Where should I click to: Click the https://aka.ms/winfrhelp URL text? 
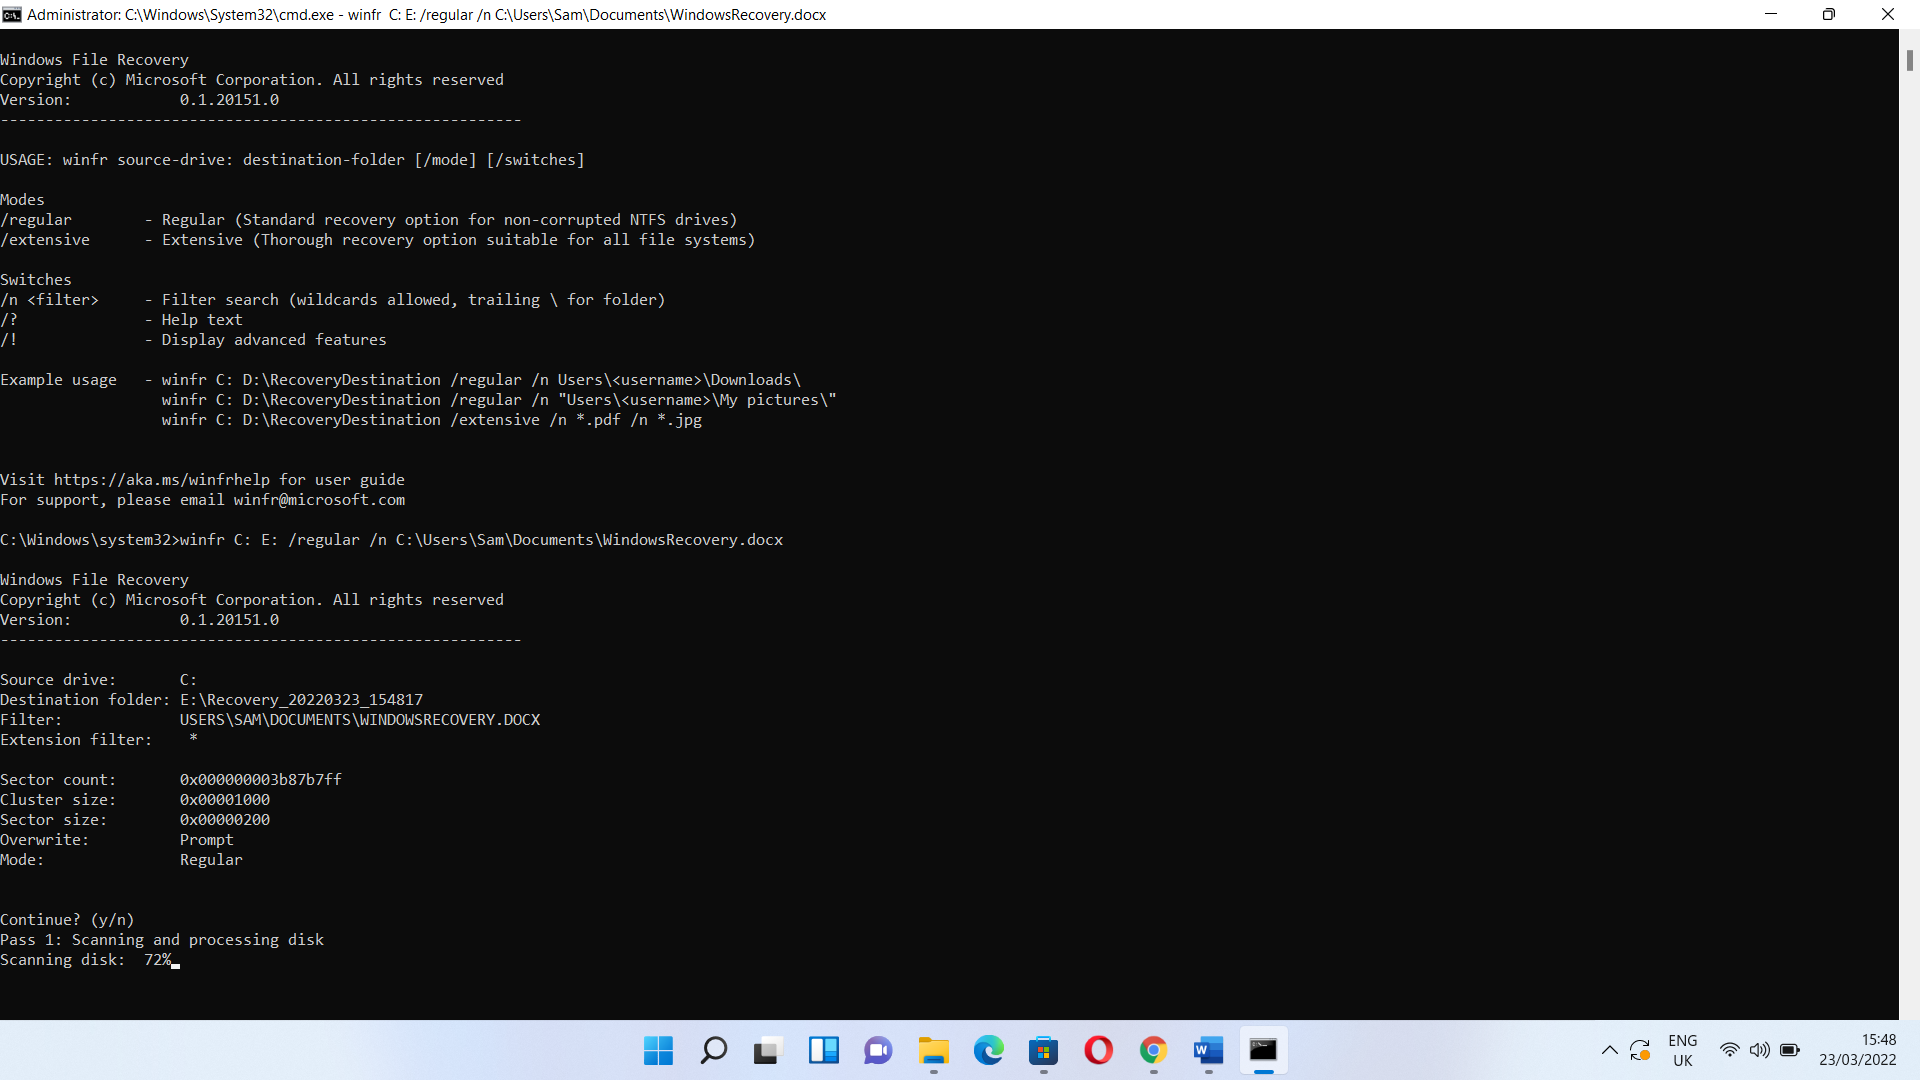[x=162, y=480]
